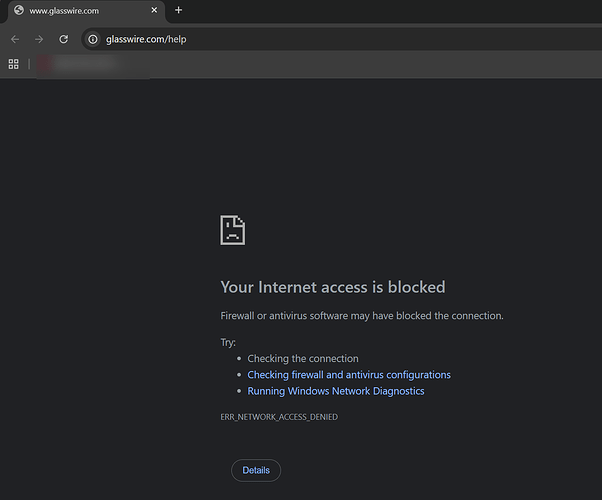The image size is (602, 500).
Task: Click the back navigation arrow
Action: click(14, 39)
